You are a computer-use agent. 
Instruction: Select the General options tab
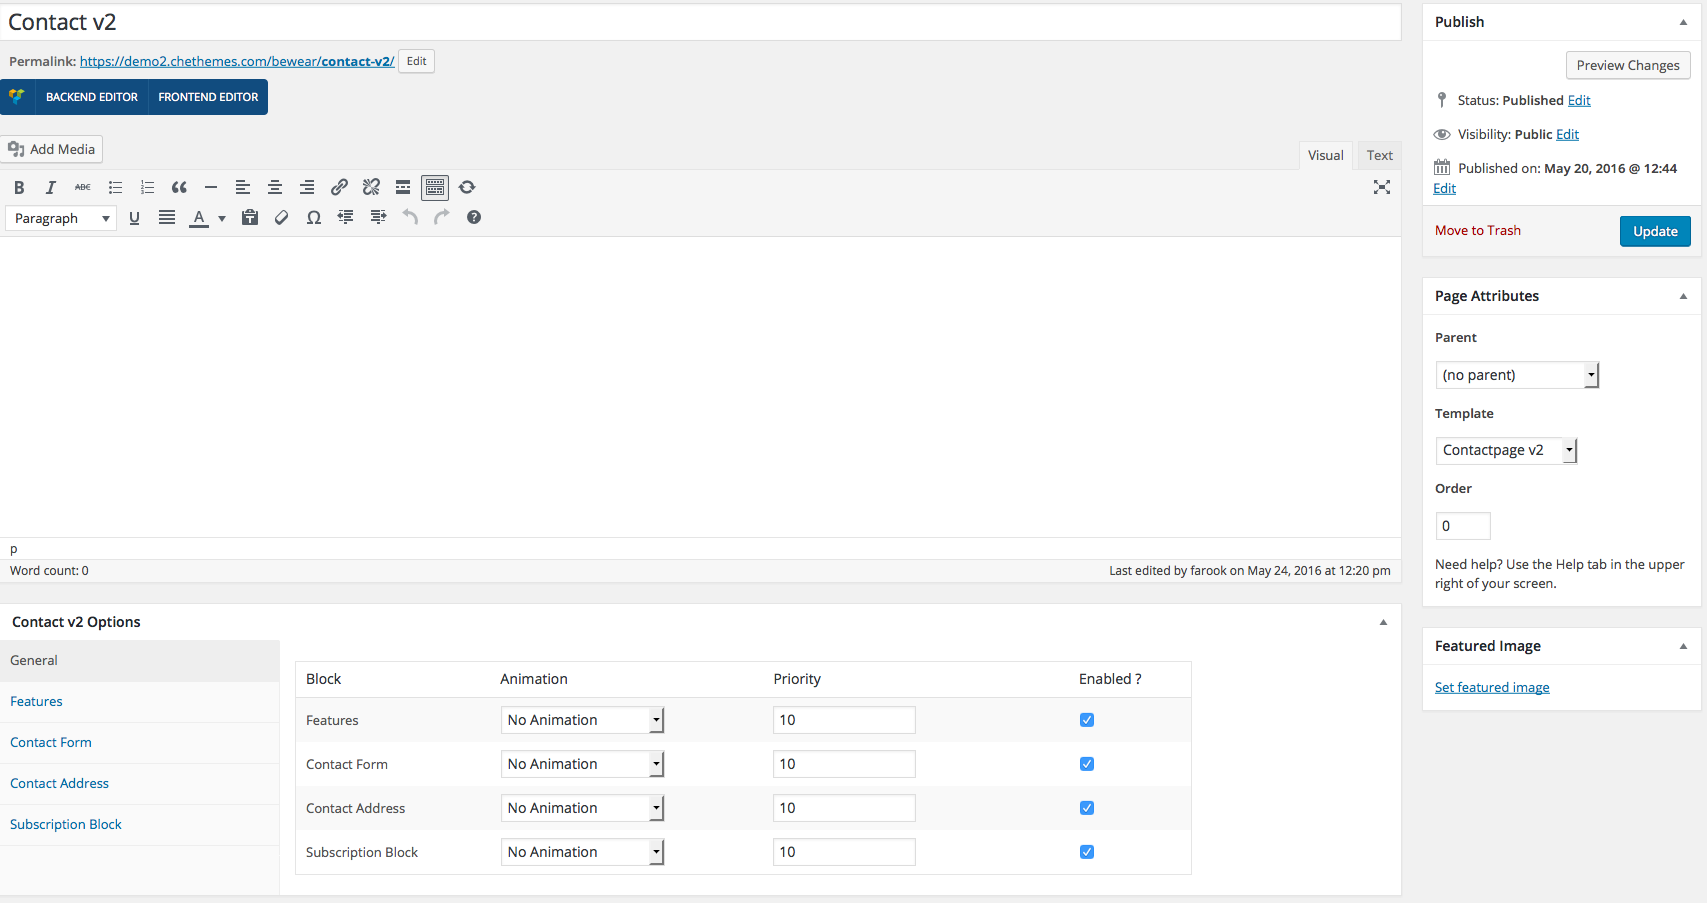coord(140,661)
